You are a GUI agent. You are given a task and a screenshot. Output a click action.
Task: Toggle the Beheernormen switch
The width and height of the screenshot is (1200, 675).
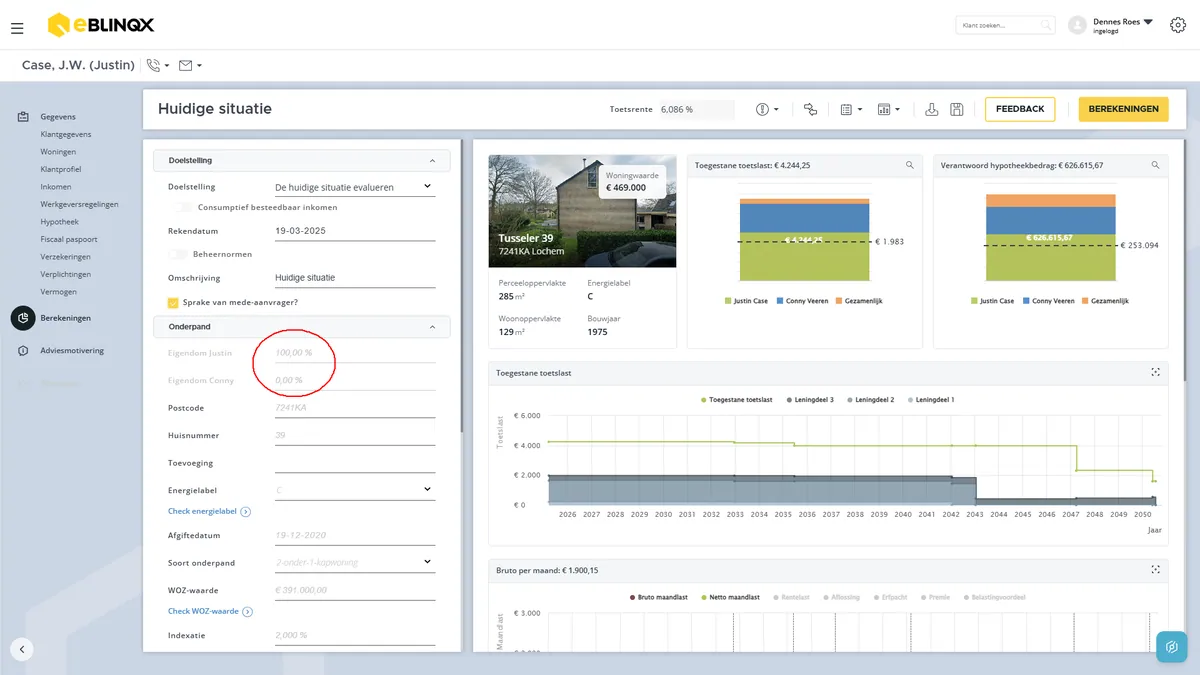coord(179,255)
